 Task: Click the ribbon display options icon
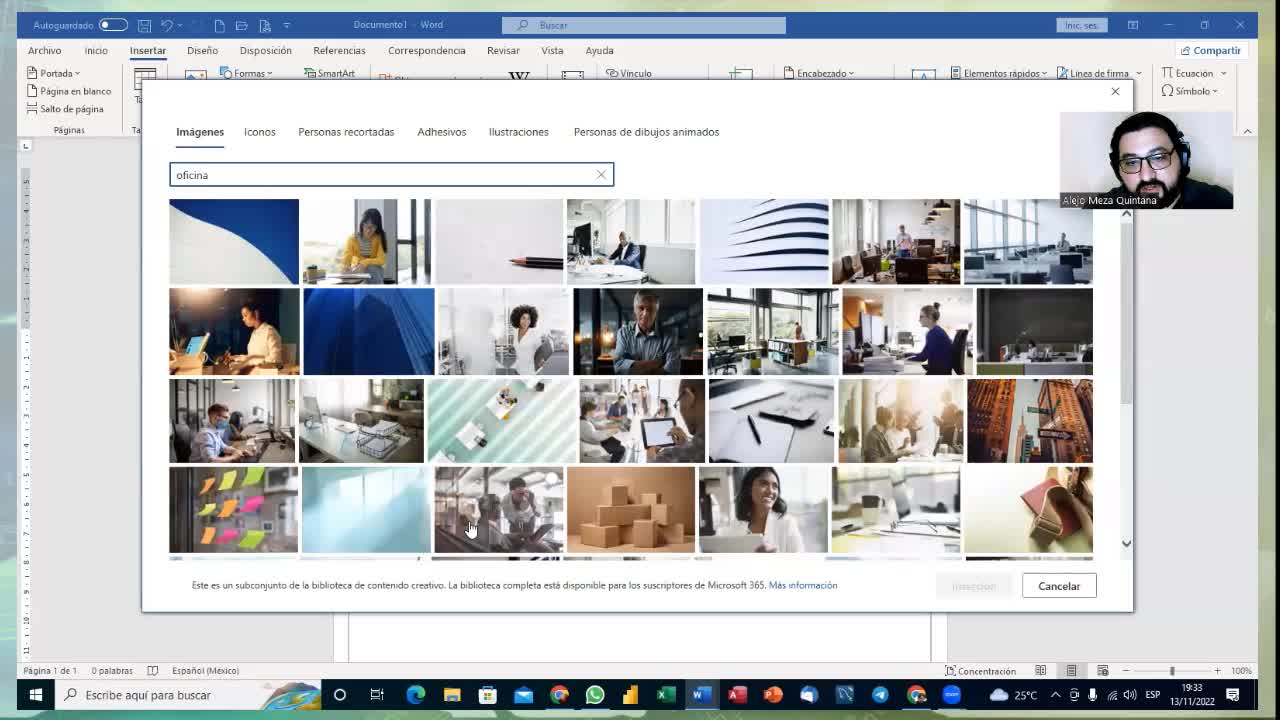click(x=1133, y=25)
